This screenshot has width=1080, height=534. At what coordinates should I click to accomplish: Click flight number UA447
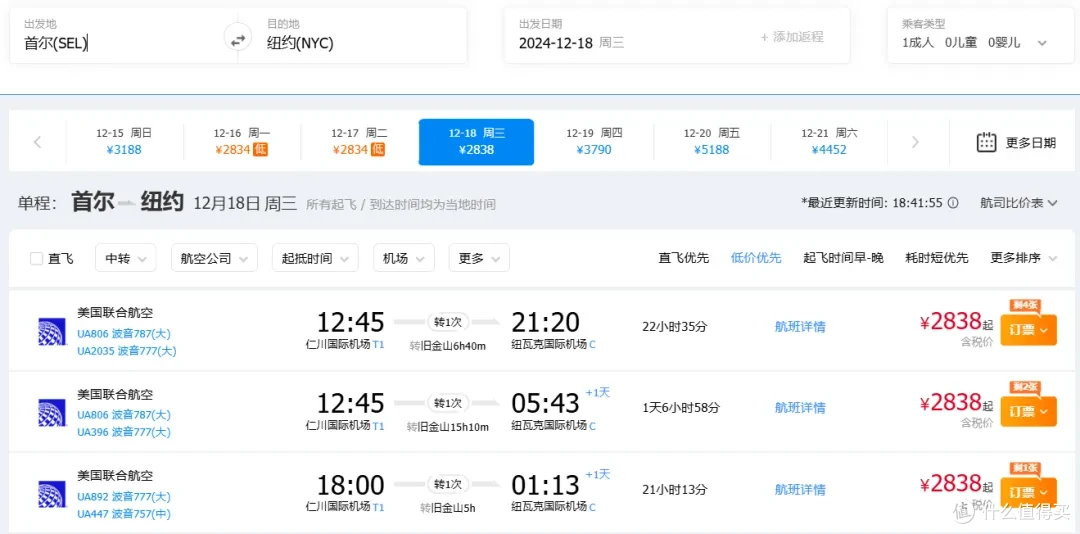(x=92, y=514)
